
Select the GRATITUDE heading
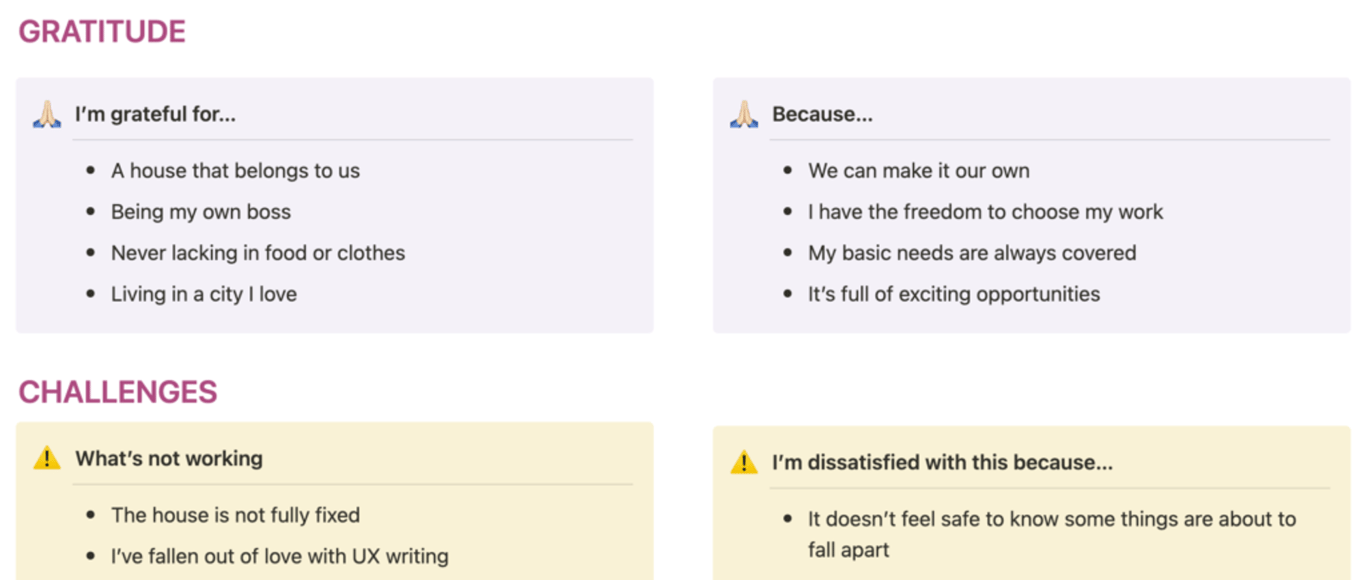point(102,32)
